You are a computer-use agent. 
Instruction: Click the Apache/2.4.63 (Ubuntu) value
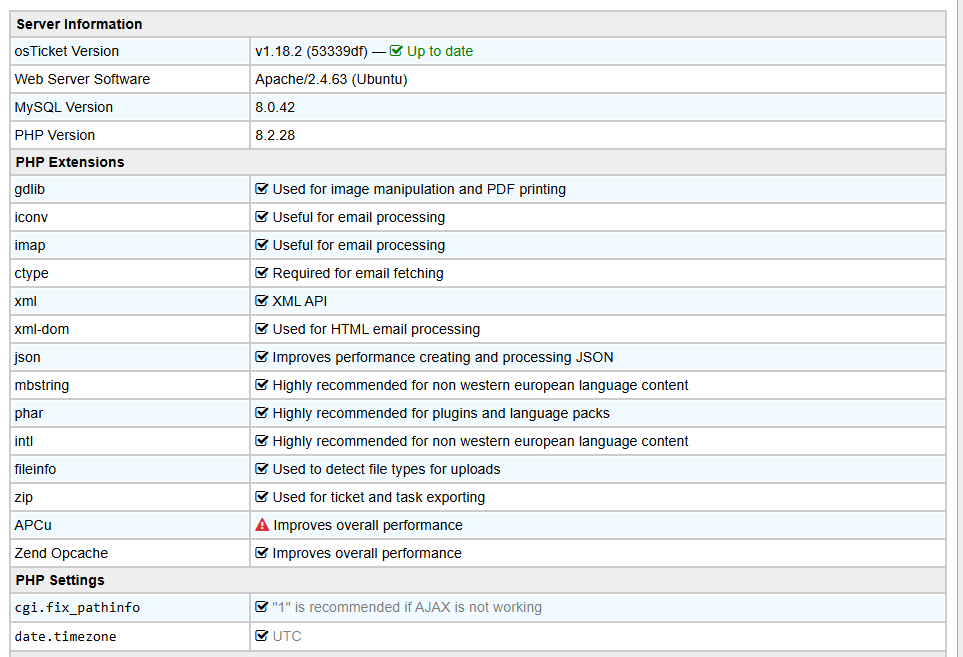(x=332, y=79)
